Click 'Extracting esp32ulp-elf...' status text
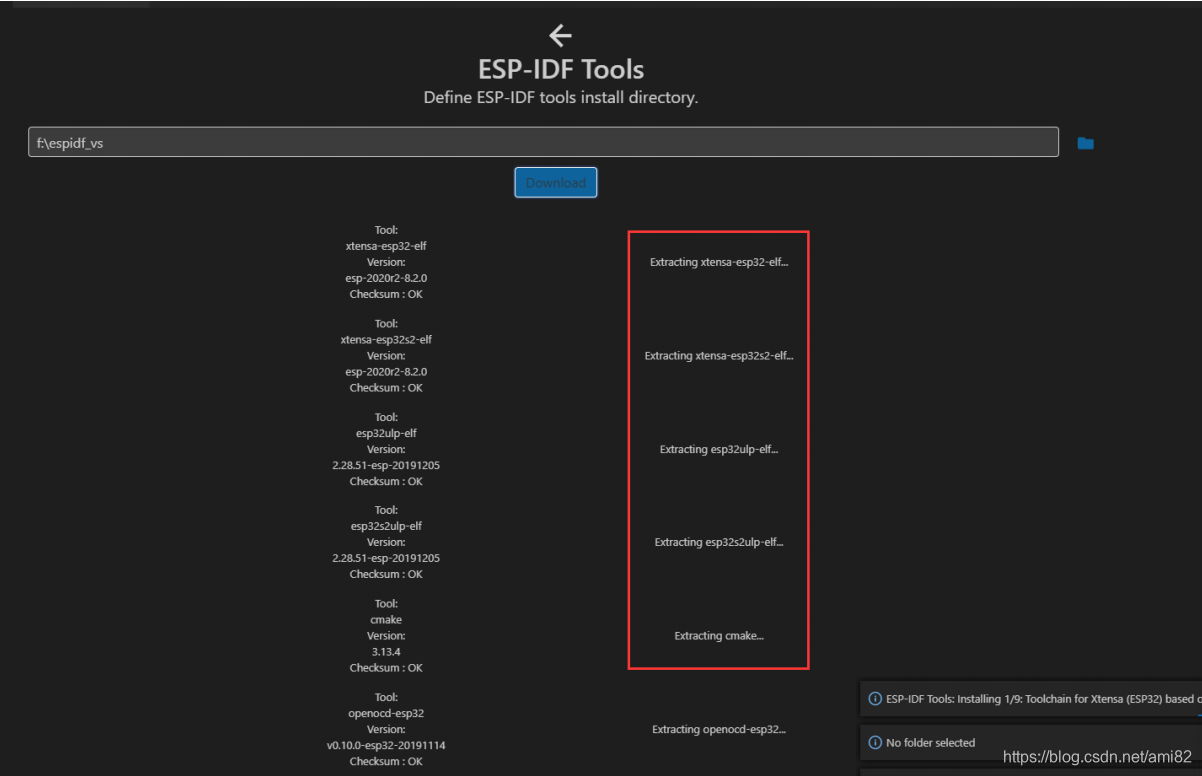Viewport: 1202px width, 776px height. click(x=719, y=449)
